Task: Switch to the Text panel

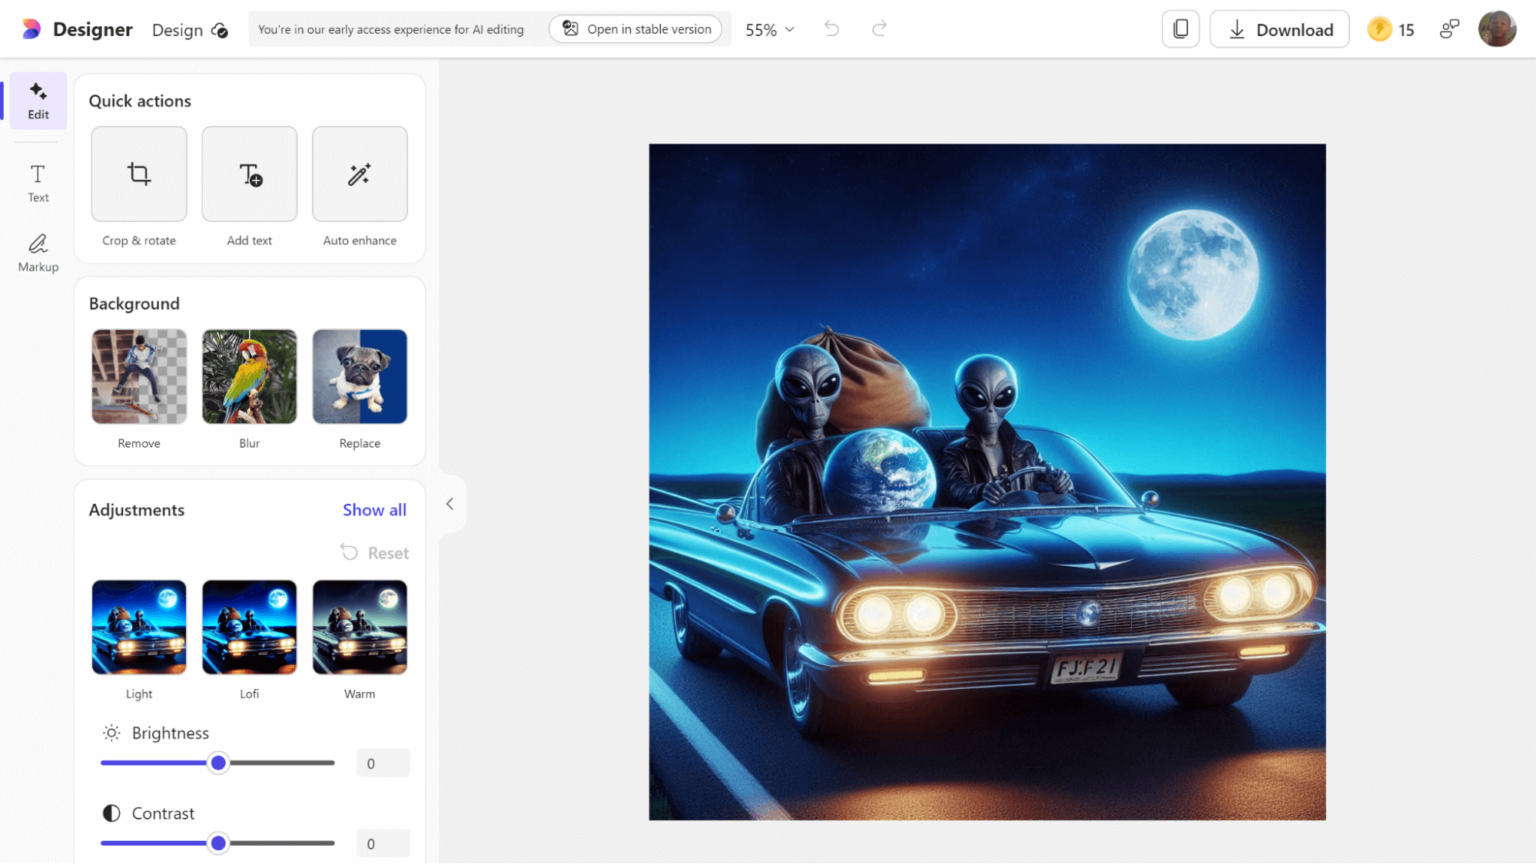Action: [x=37, y=184]
